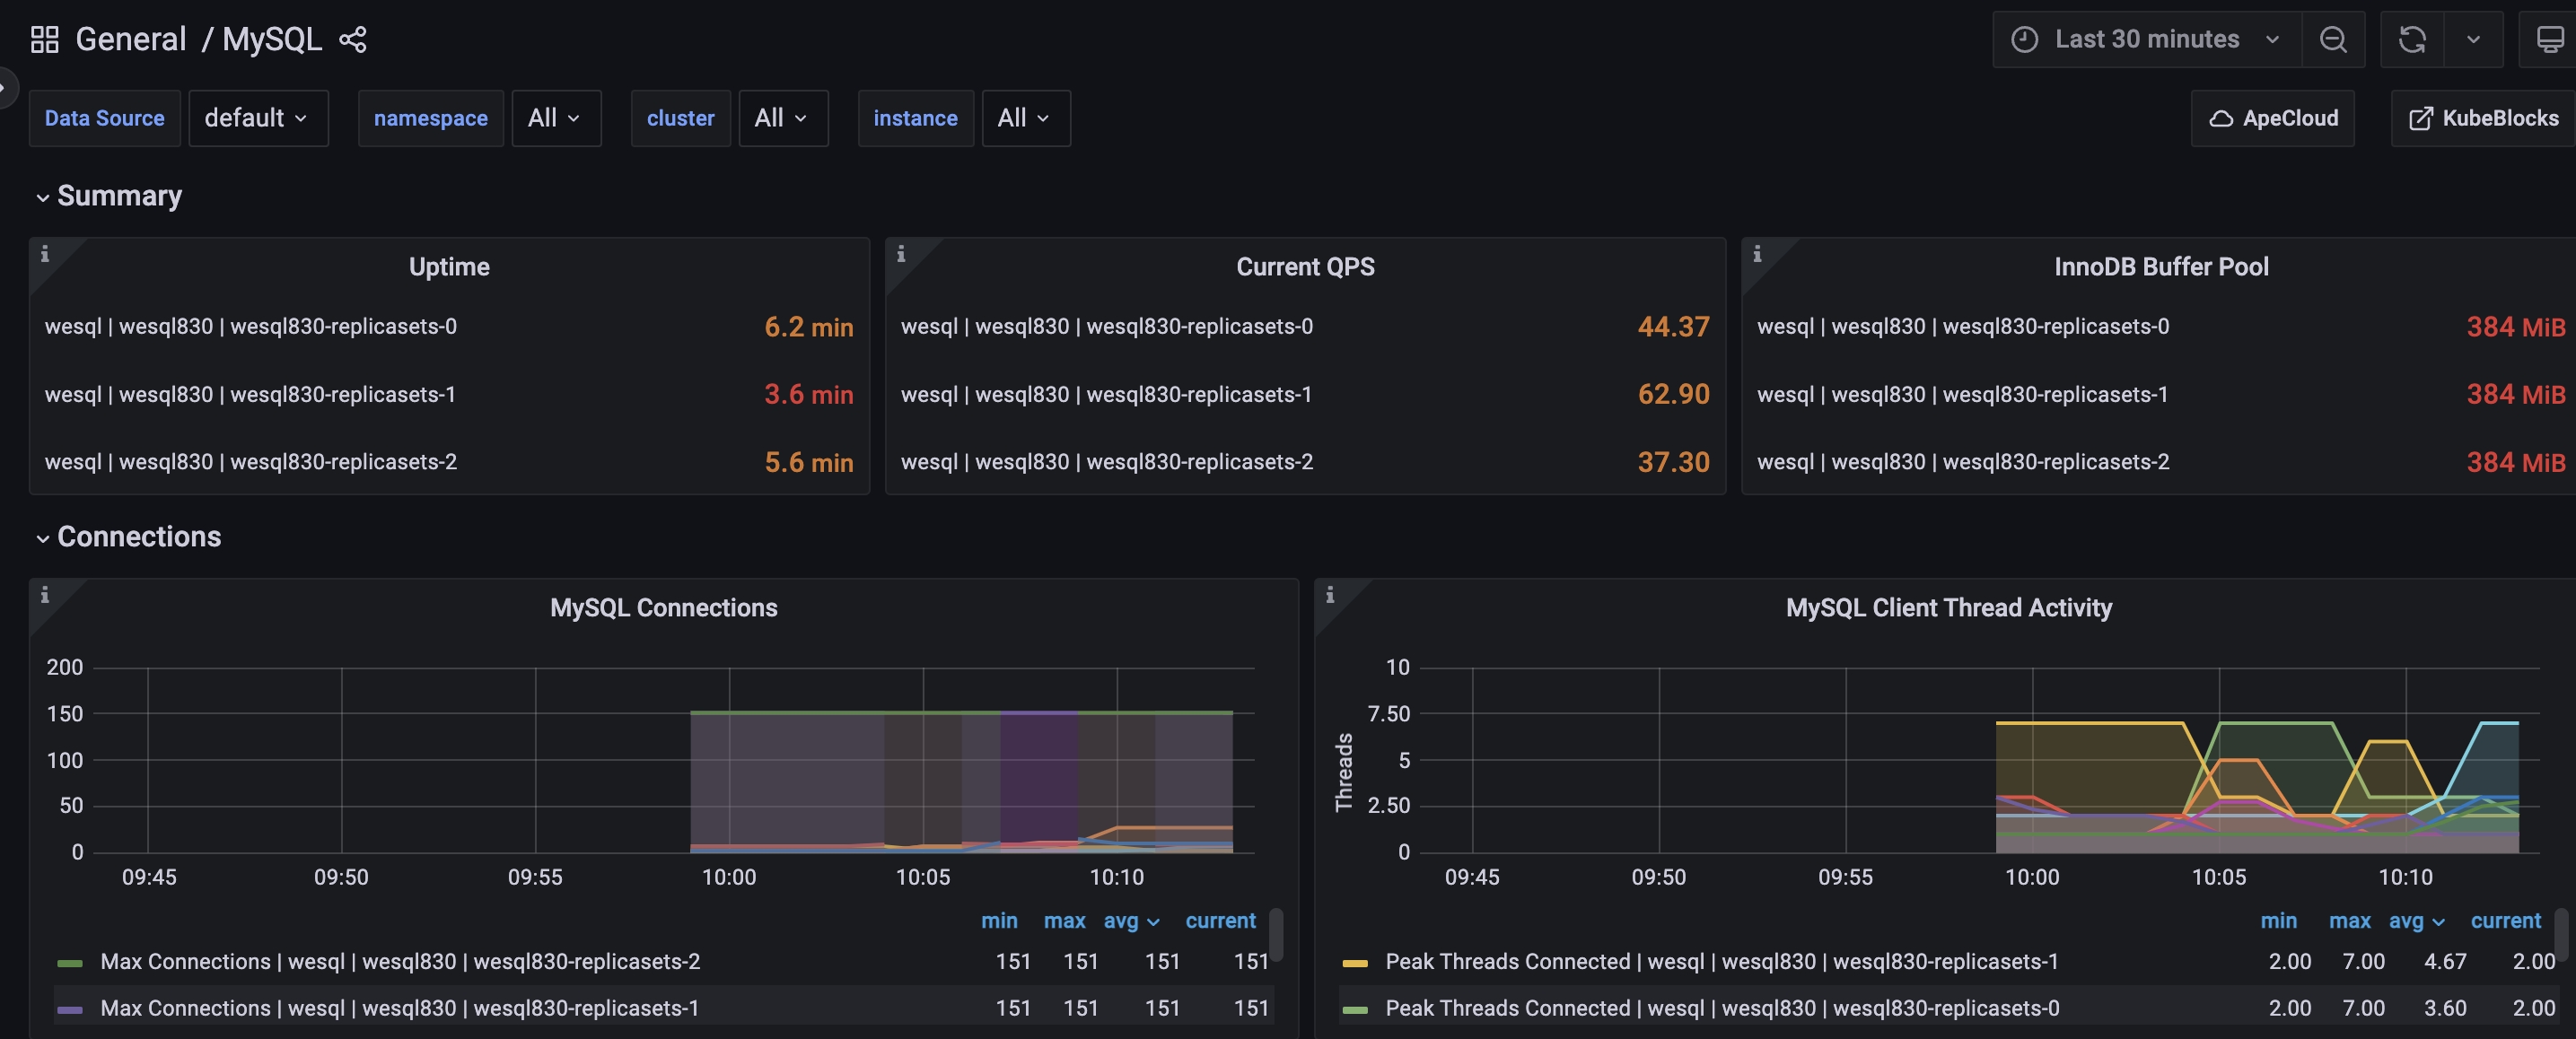Click MySQL Connections legend scrollbar
This screenshot has width=2576, height=1039.
click(1276, 935)
